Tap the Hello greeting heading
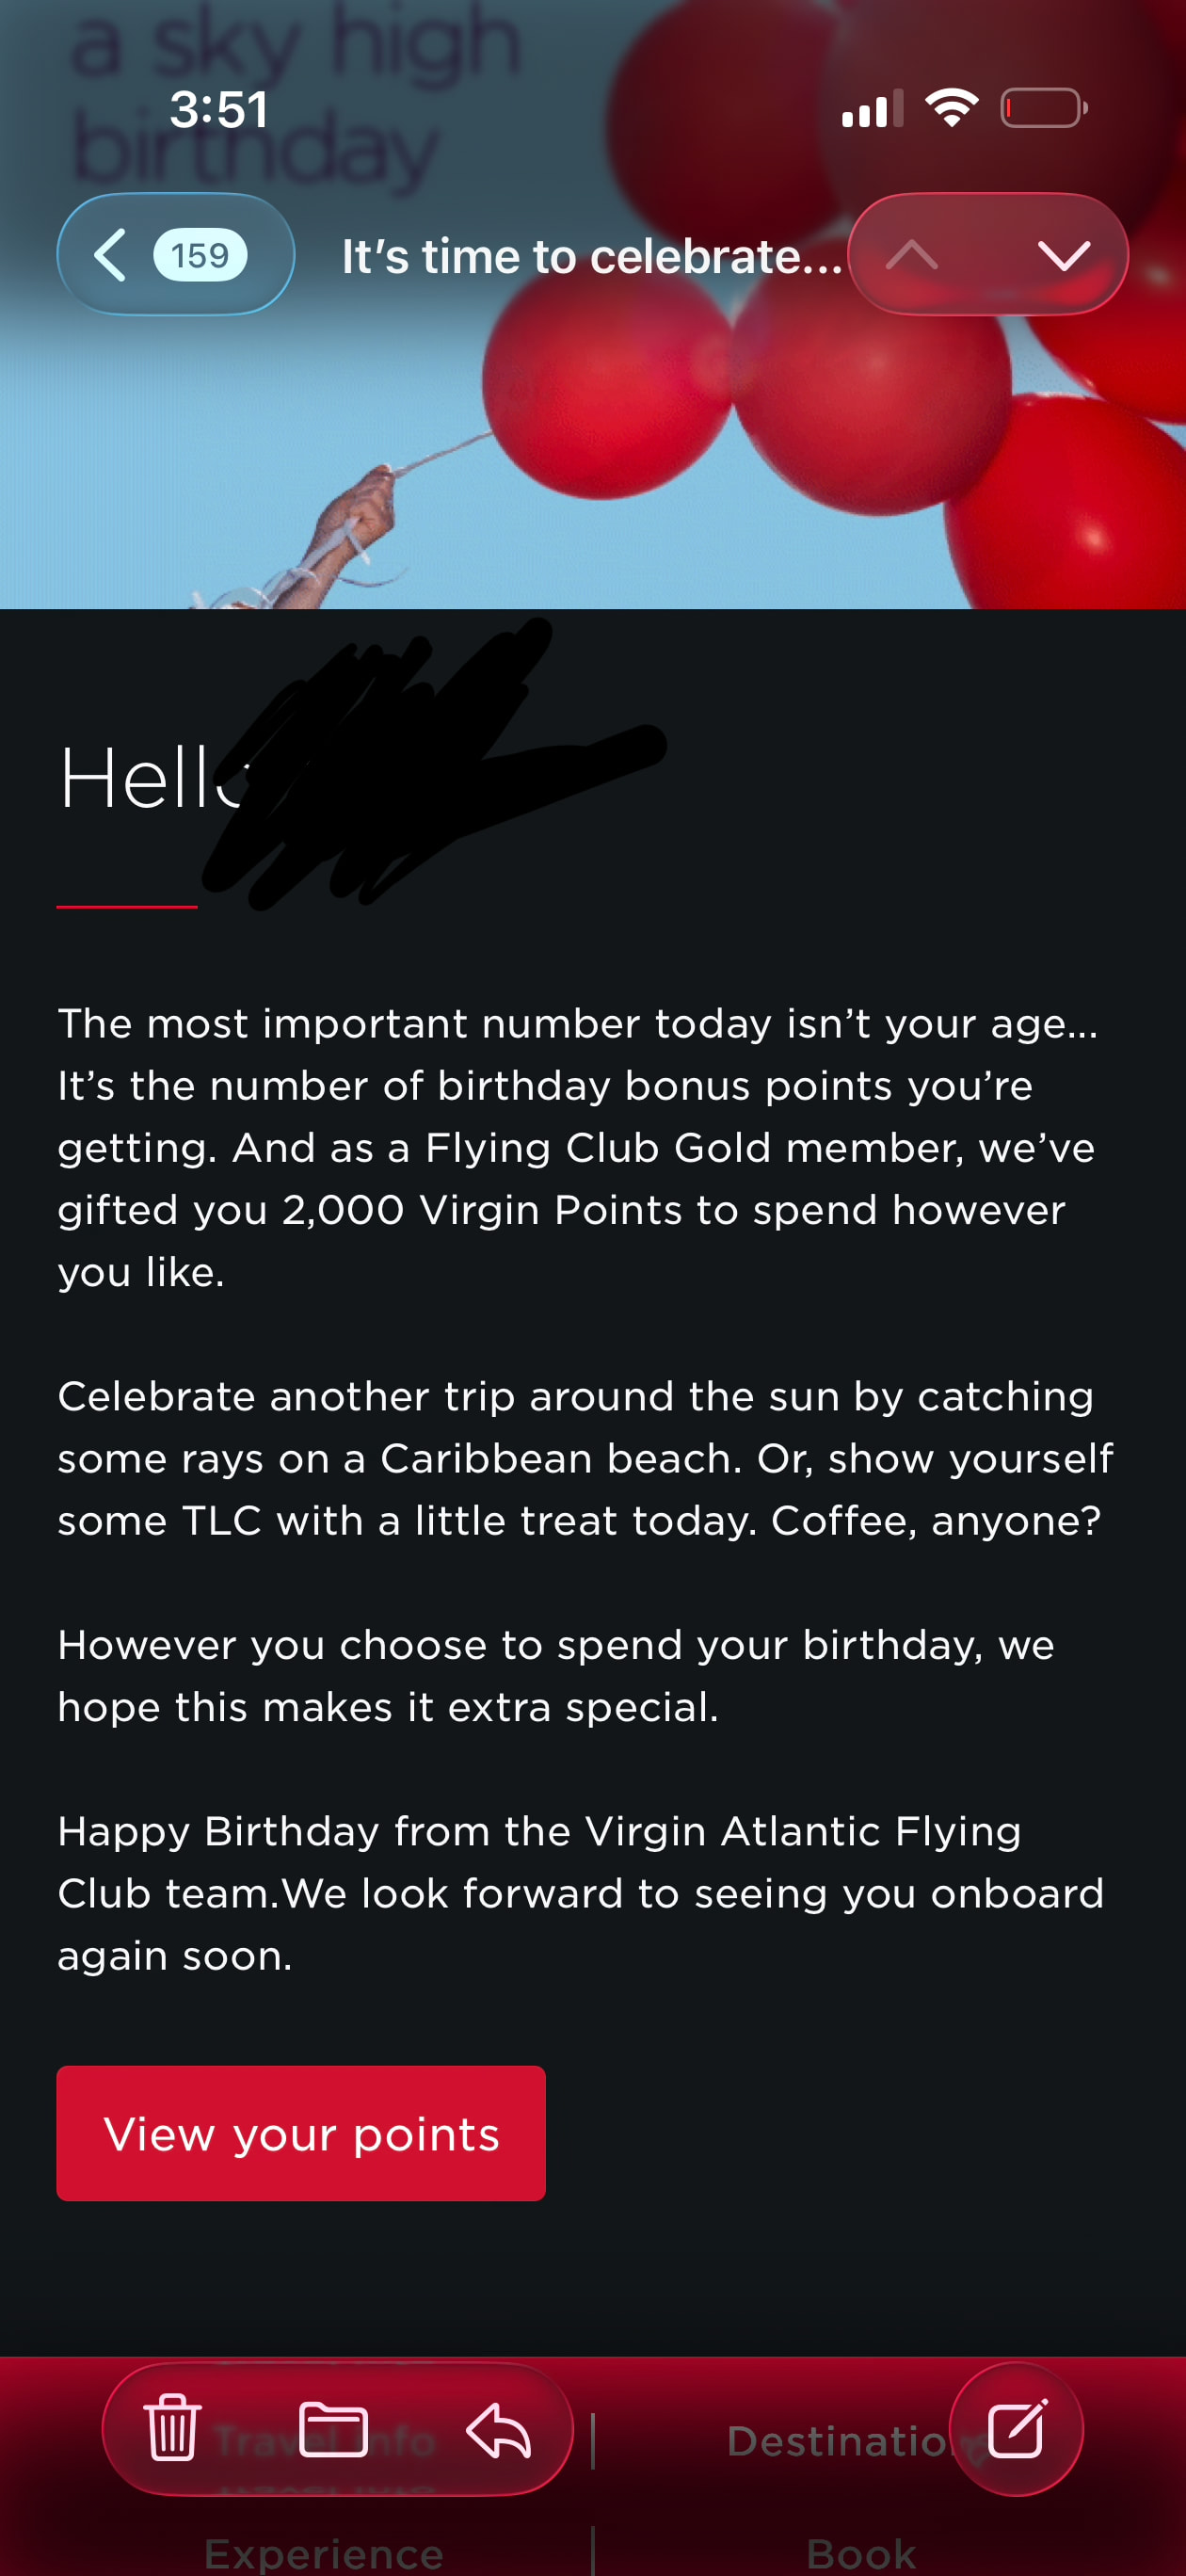Screen dimensions: 1186x2576 [150, 779]
